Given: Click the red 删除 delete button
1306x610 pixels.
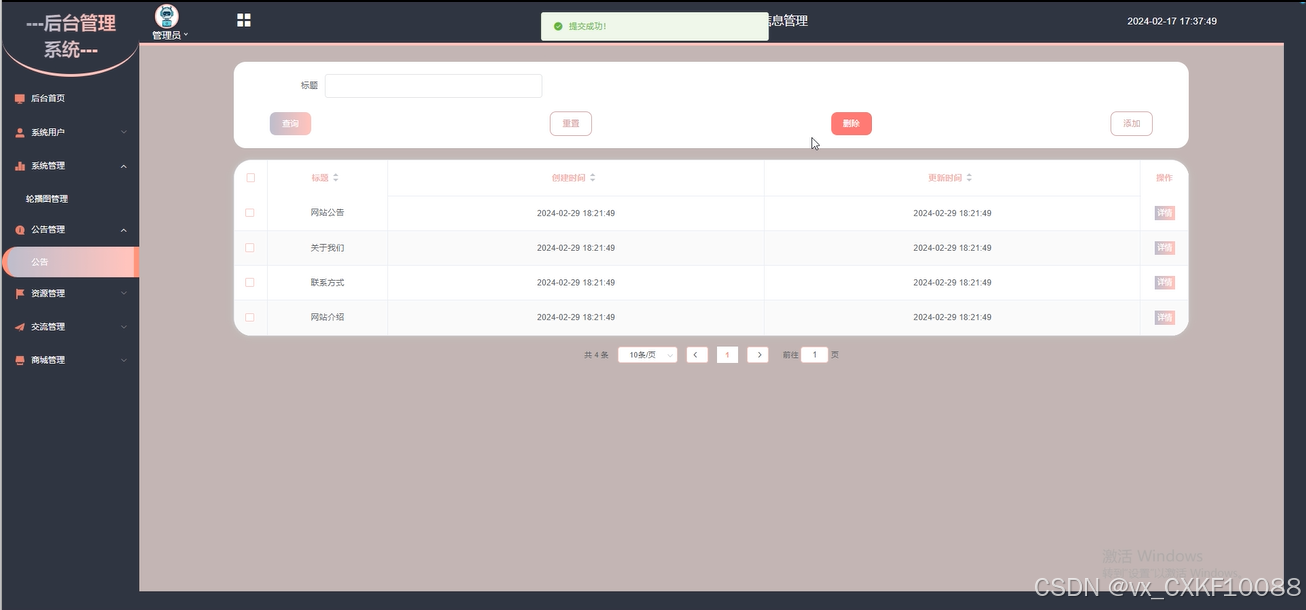Looking at the screenshot, I should tap(851, 124).
